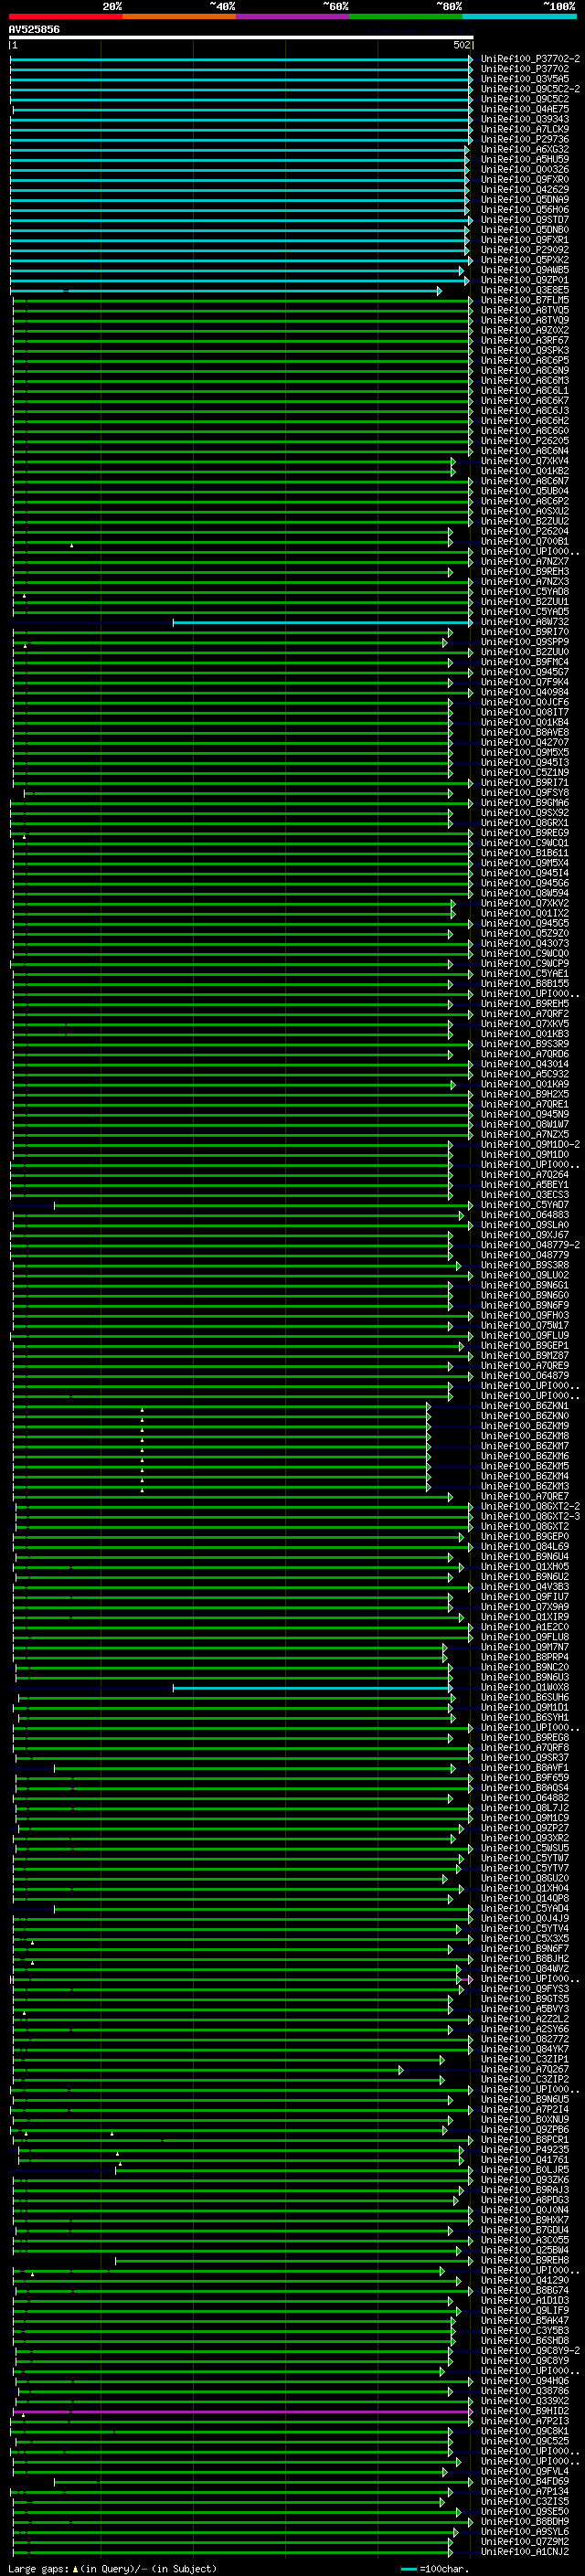
Task: Select the orange ~40% identity color bar
Action: coord(178,16)
